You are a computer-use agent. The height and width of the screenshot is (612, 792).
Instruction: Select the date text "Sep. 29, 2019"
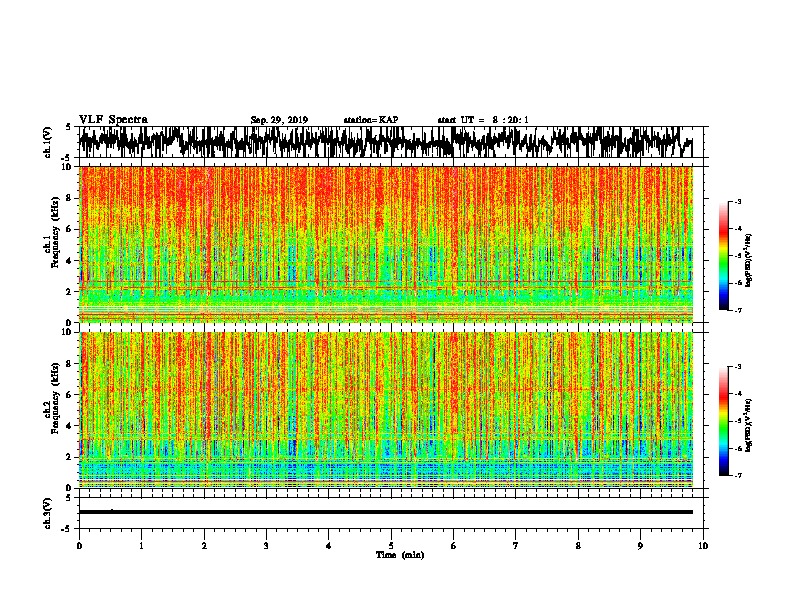point(279,120)
